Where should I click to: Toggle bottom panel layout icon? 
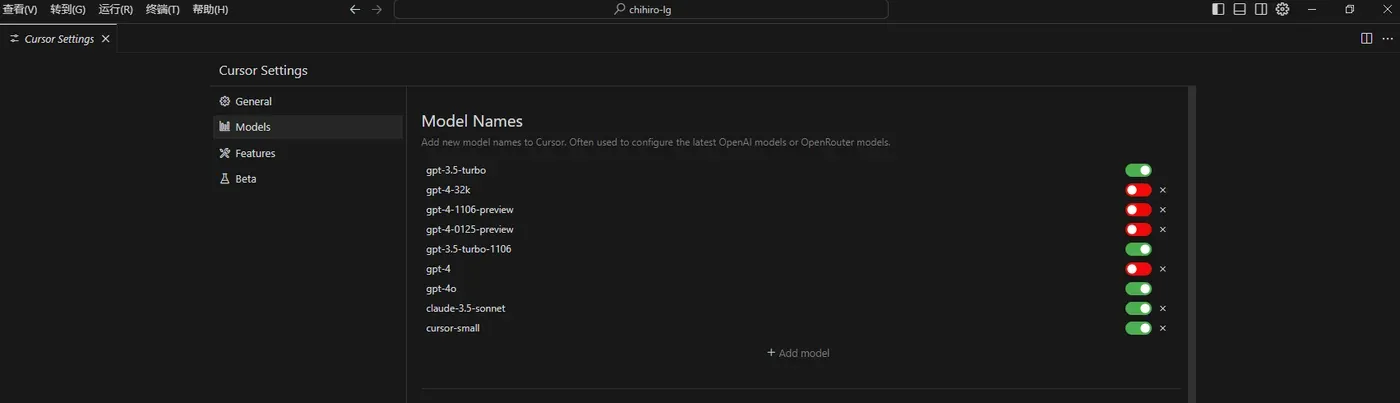1240,9
